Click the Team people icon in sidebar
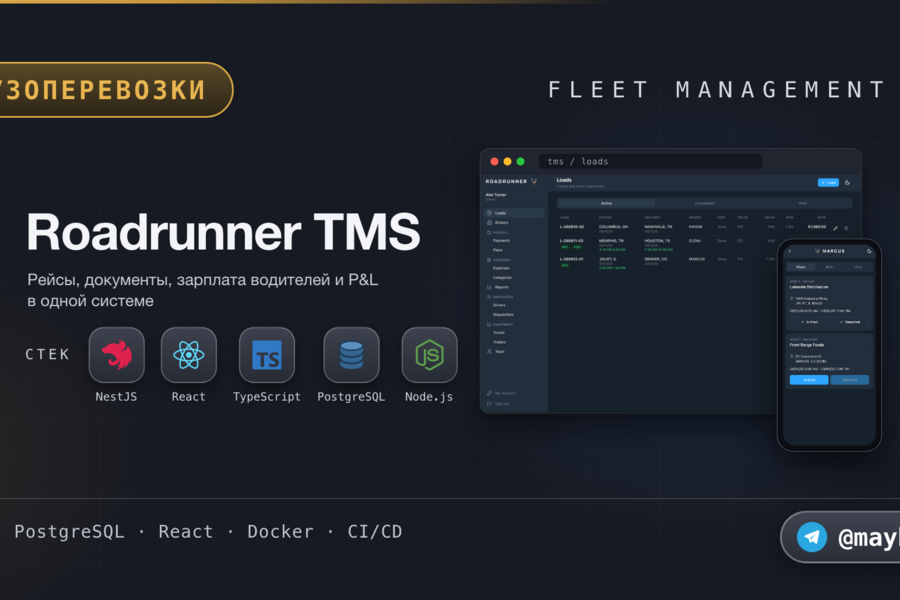This screenshot has height=600, width=900. (489, 351)
